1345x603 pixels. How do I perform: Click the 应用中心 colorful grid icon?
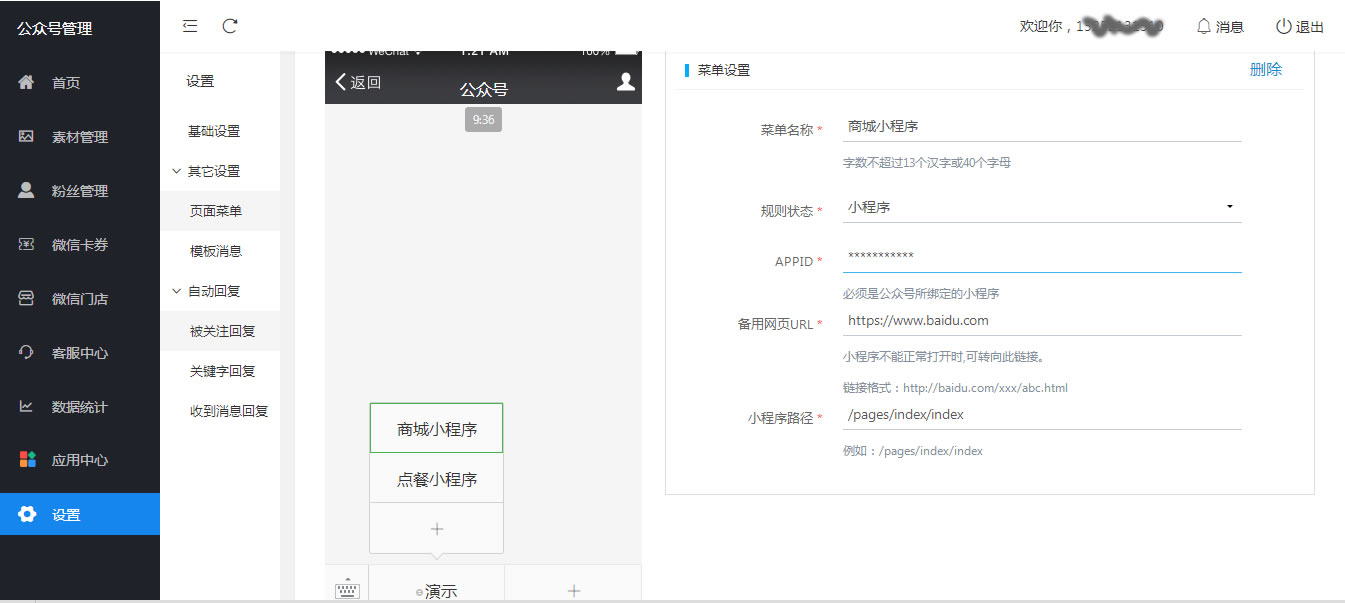tap(27, 460)
